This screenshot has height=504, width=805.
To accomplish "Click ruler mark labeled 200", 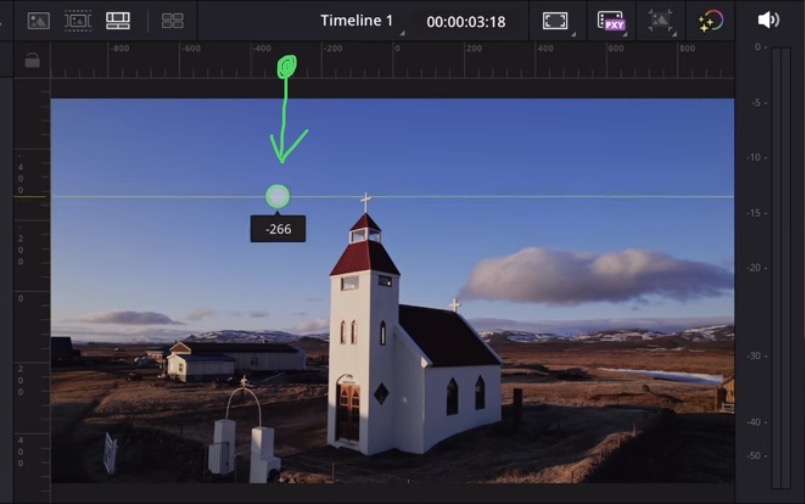I will (x=474, y=49).
